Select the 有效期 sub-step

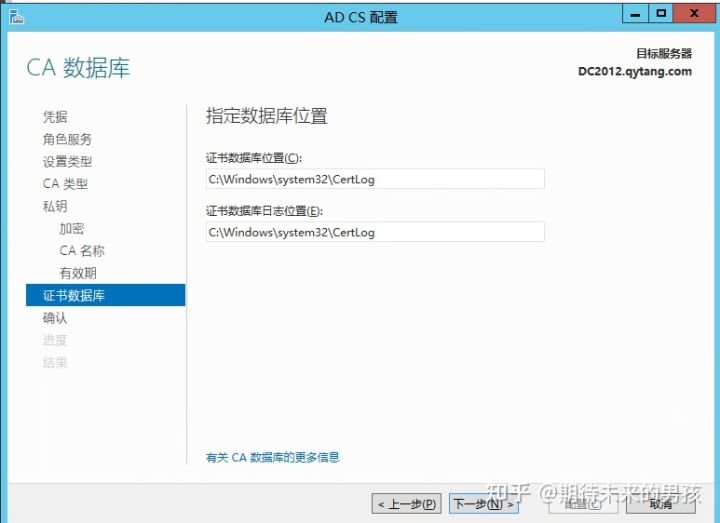[78, 273]
